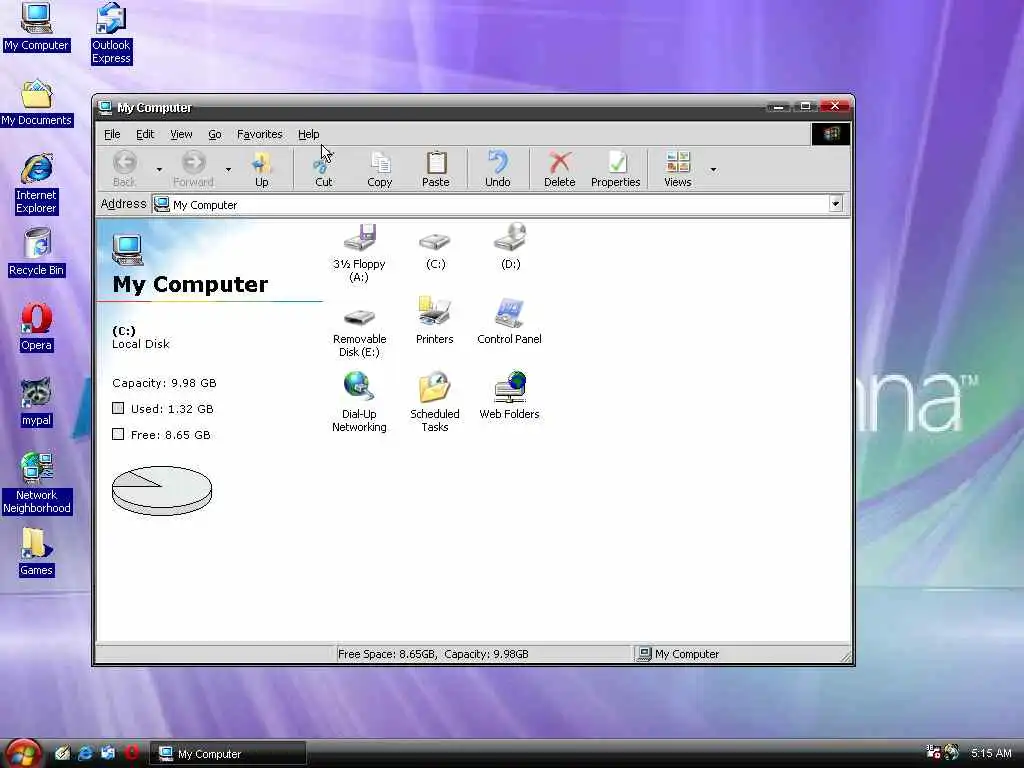Click the Undo toolbar icon
This screenshot has width=1024, height=768.
pos(498,168)
